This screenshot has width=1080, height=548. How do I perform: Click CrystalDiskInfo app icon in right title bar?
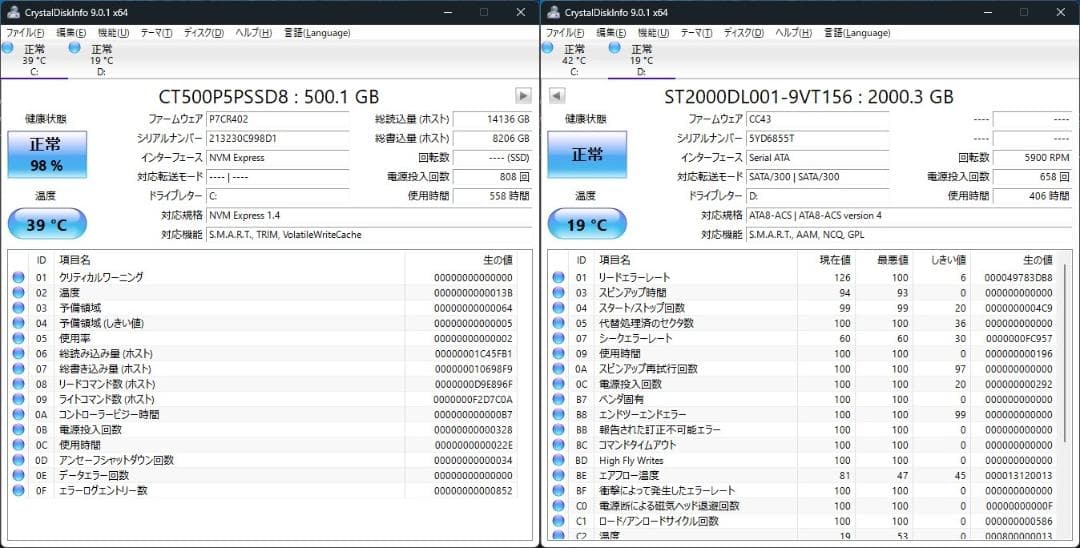(x=552, y=12)
